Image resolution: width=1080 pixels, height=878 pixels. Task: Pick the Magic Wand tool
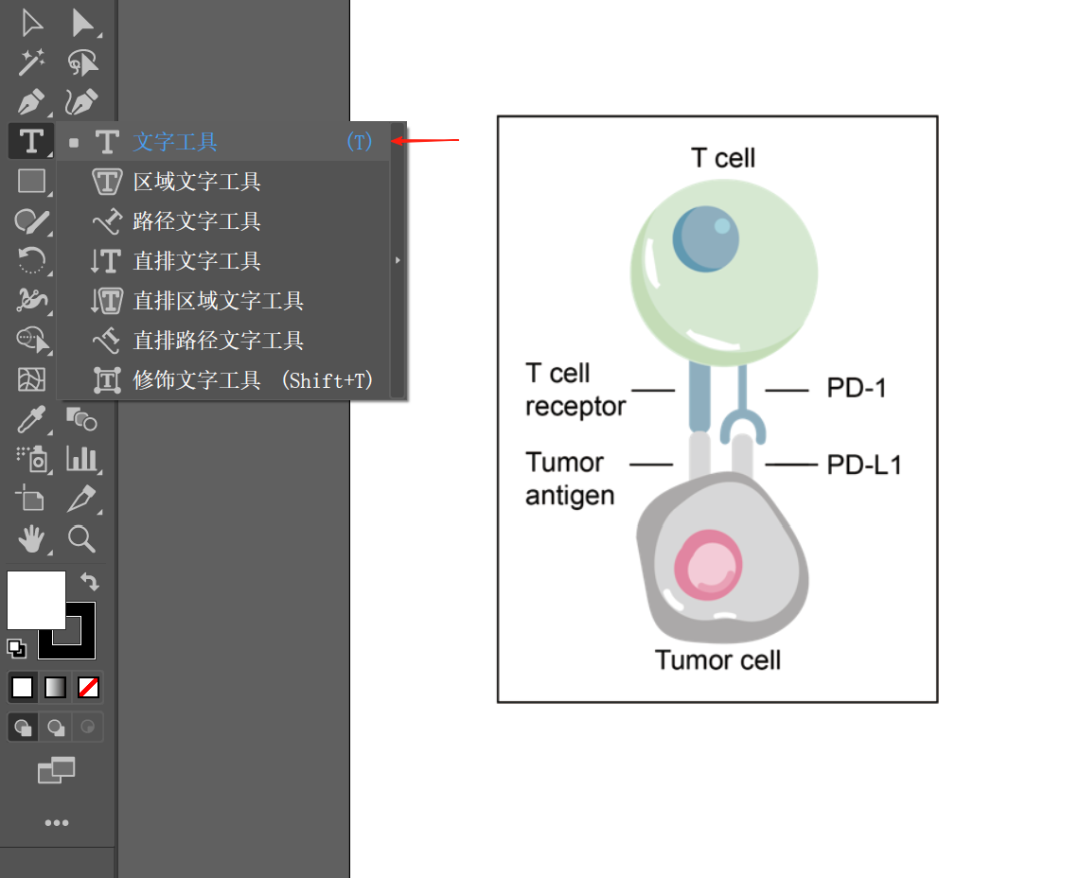[x=32, y=63]
